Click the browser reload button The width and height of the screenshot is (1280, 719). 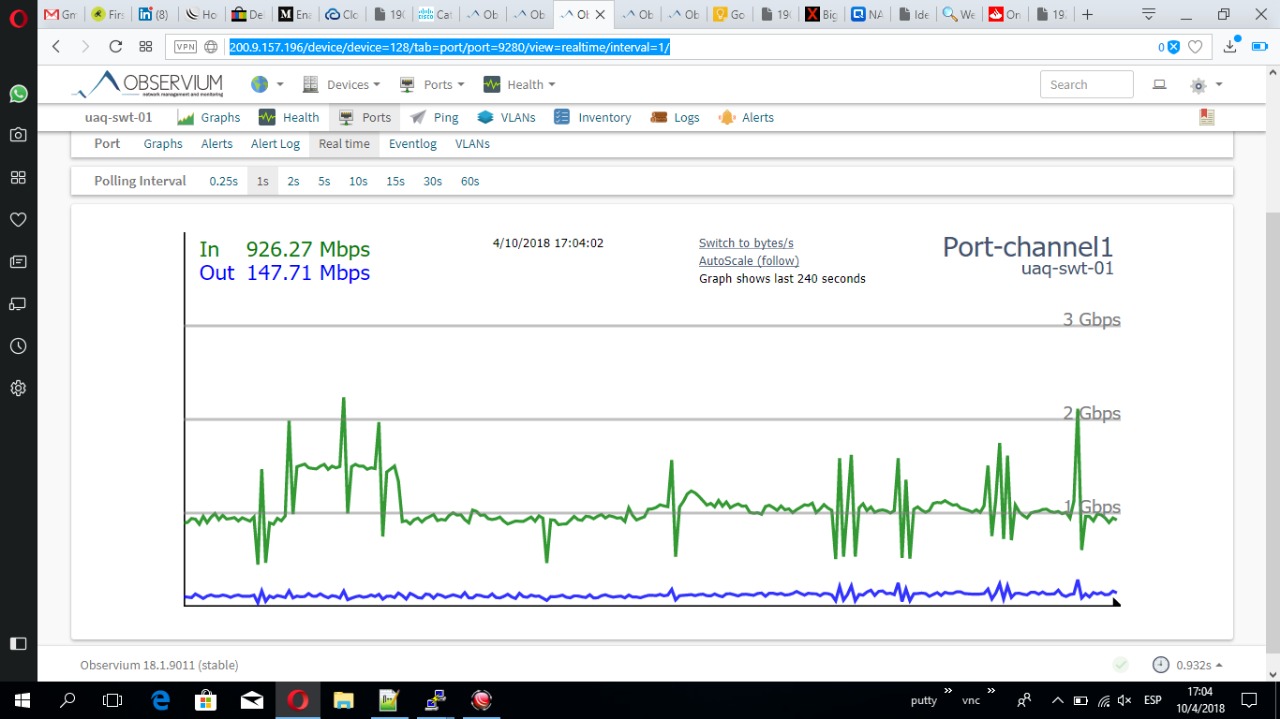[x=115, y=46]
